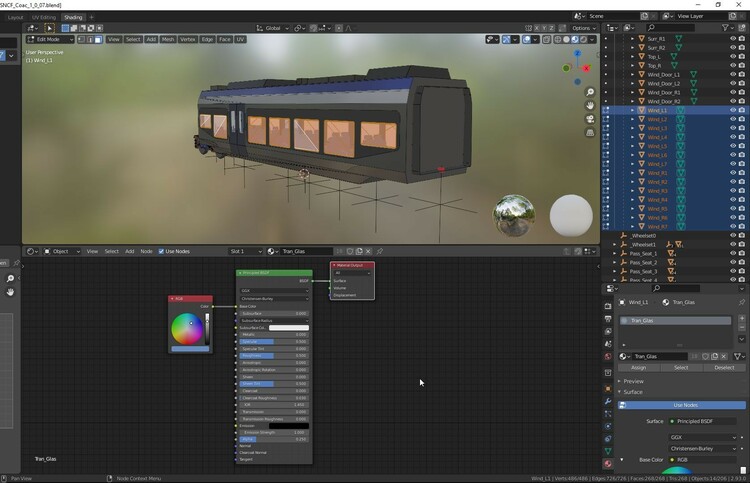
Task: Open the Material properties tab icon
Action: pyautogui.click(x=608, y=464)
